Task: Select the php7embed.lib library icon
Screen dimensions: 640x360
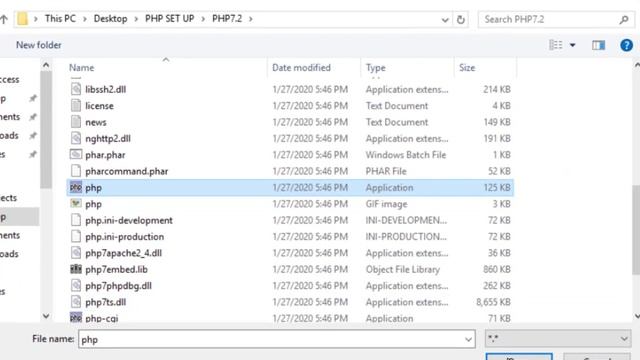Action: coord(76,269)
